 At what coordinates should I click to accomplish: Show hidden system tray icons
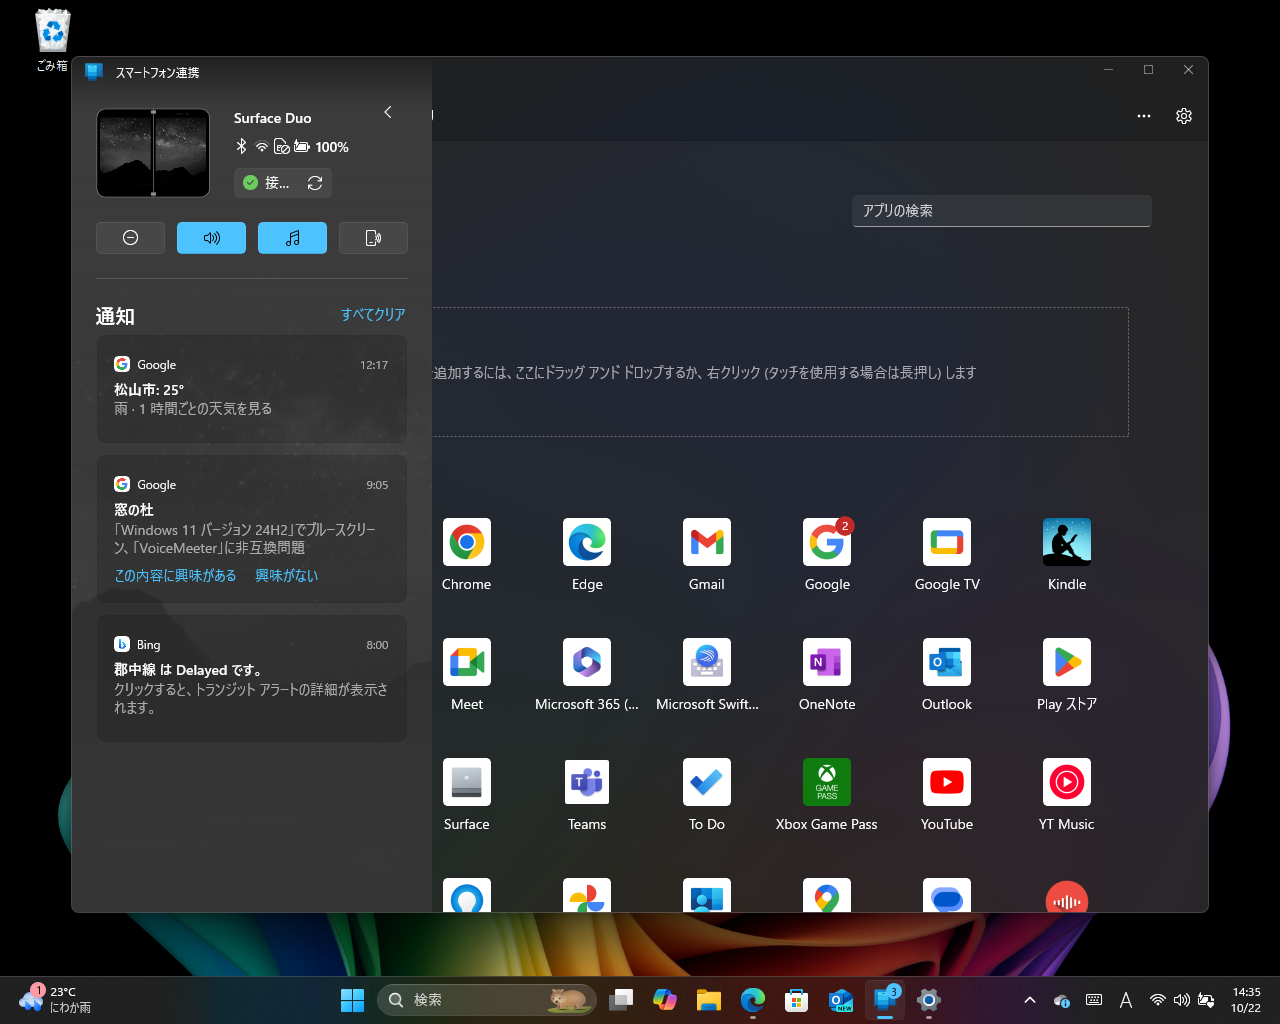(x=1029, y=1000)
